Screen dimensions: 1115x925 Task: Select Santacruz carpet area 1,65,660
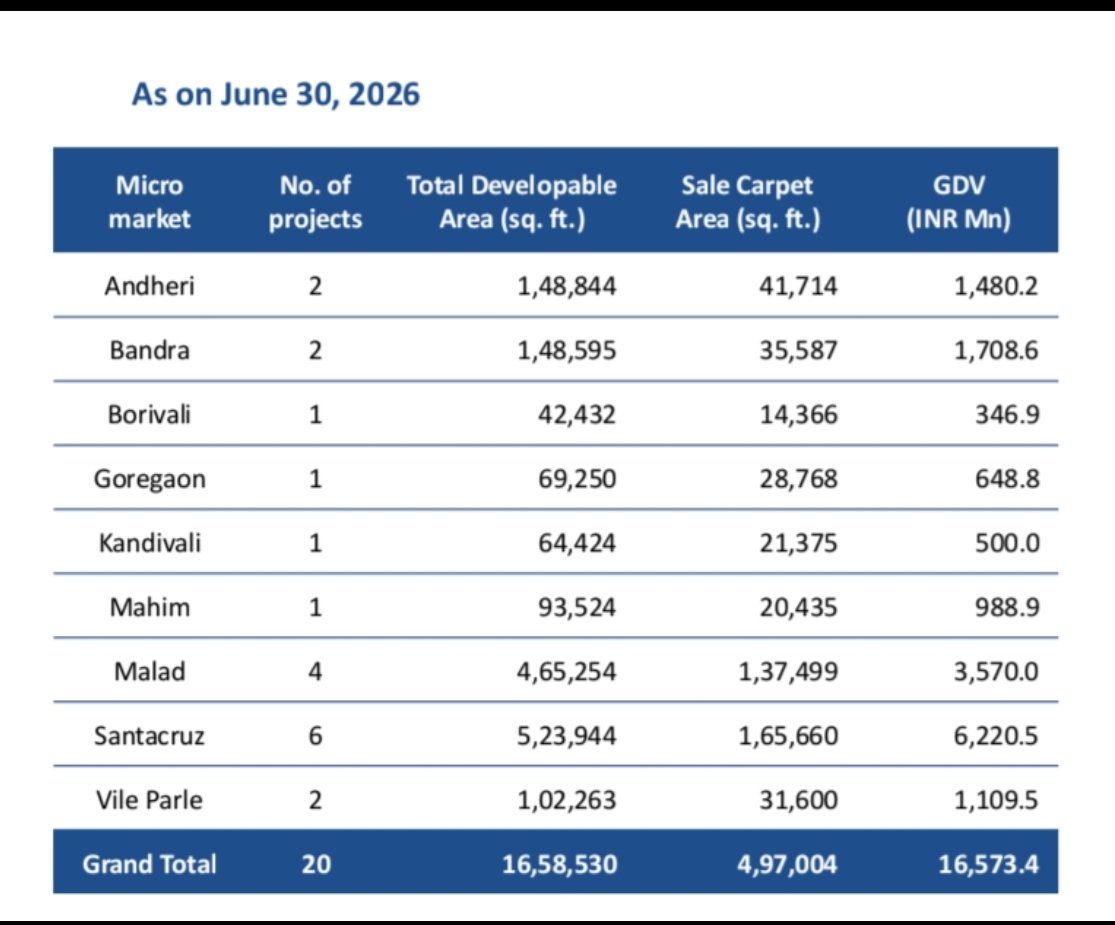click(x=788, y=736)
